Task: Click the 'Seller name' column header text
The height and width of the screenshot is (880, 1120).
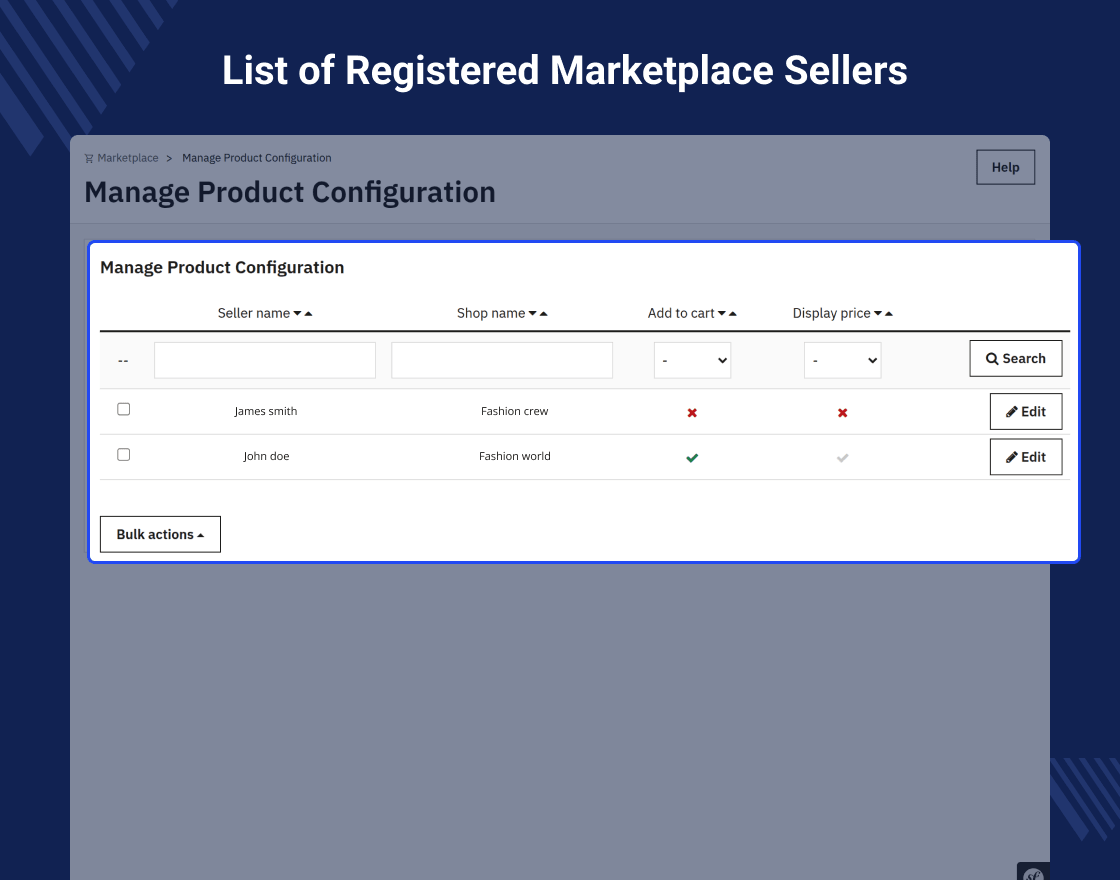Action: point(254,314)
